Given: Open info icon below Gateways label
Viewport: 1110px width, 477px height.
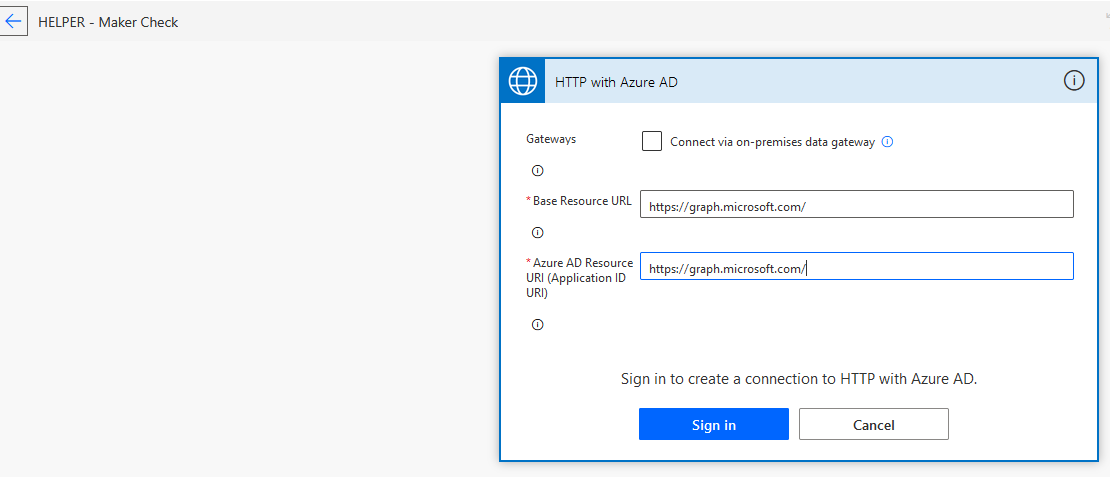Looking at the screenshot, I should point(537,171).
